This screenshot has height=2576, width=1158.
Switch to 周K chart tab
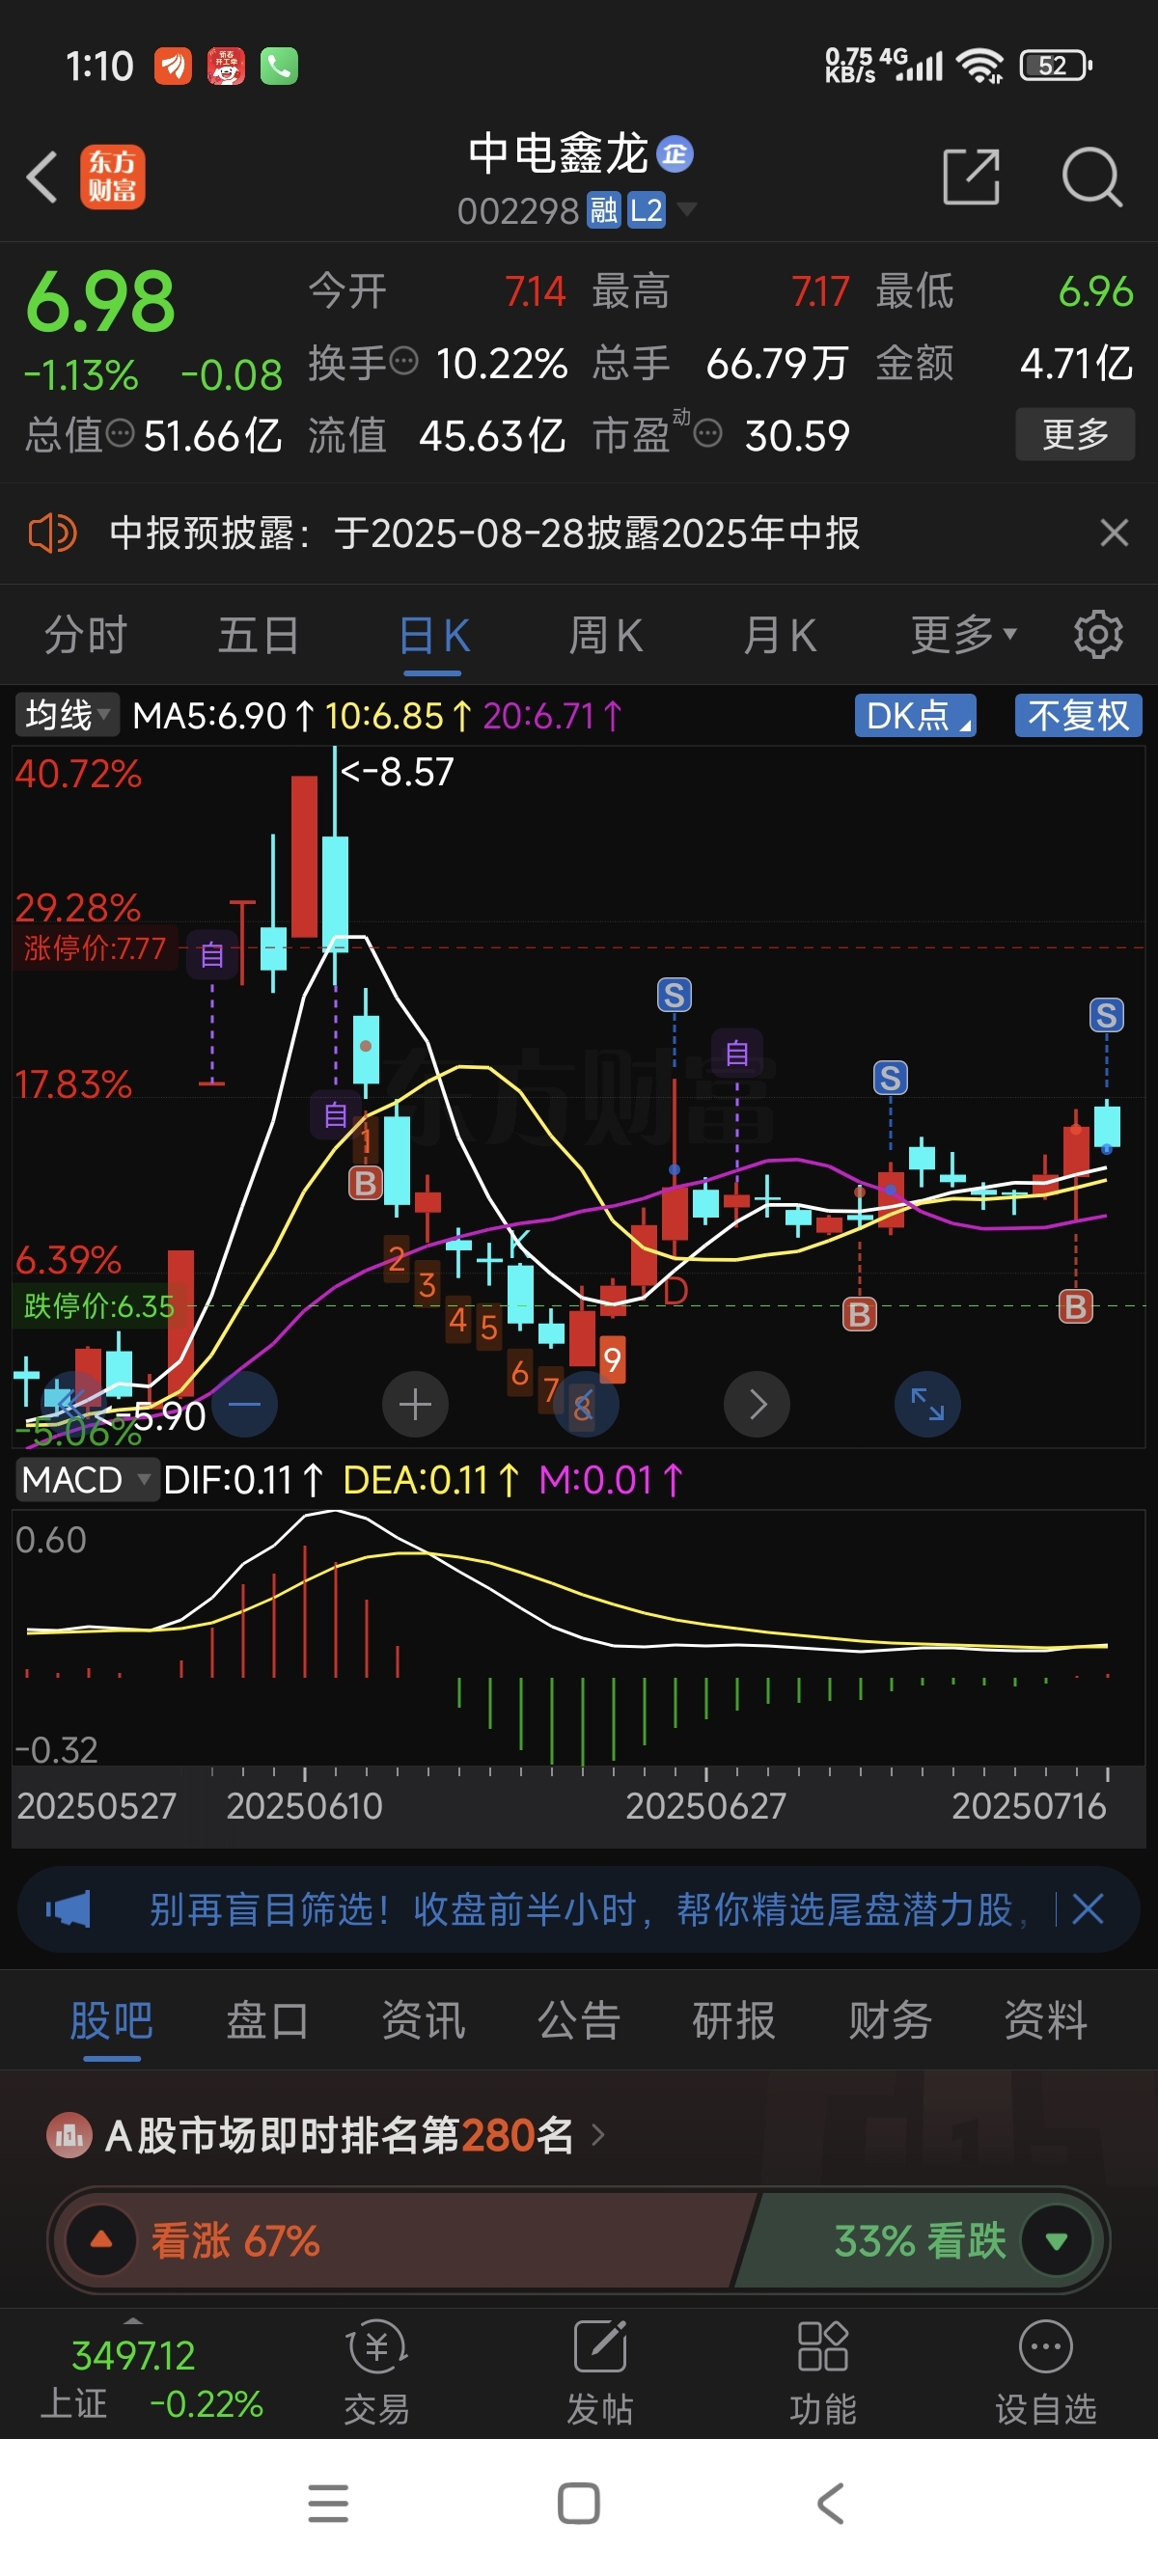(606, 635)
